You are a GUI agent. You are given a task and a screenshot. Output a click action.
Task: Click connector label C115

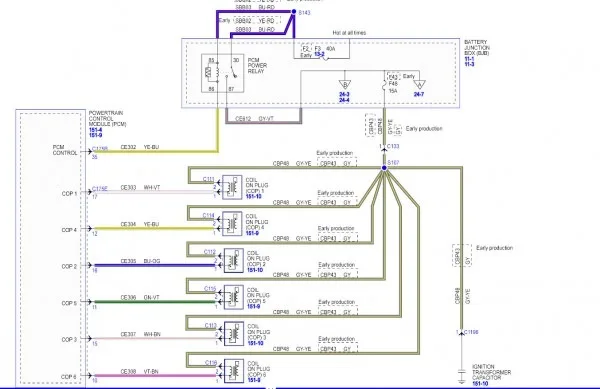210,289
